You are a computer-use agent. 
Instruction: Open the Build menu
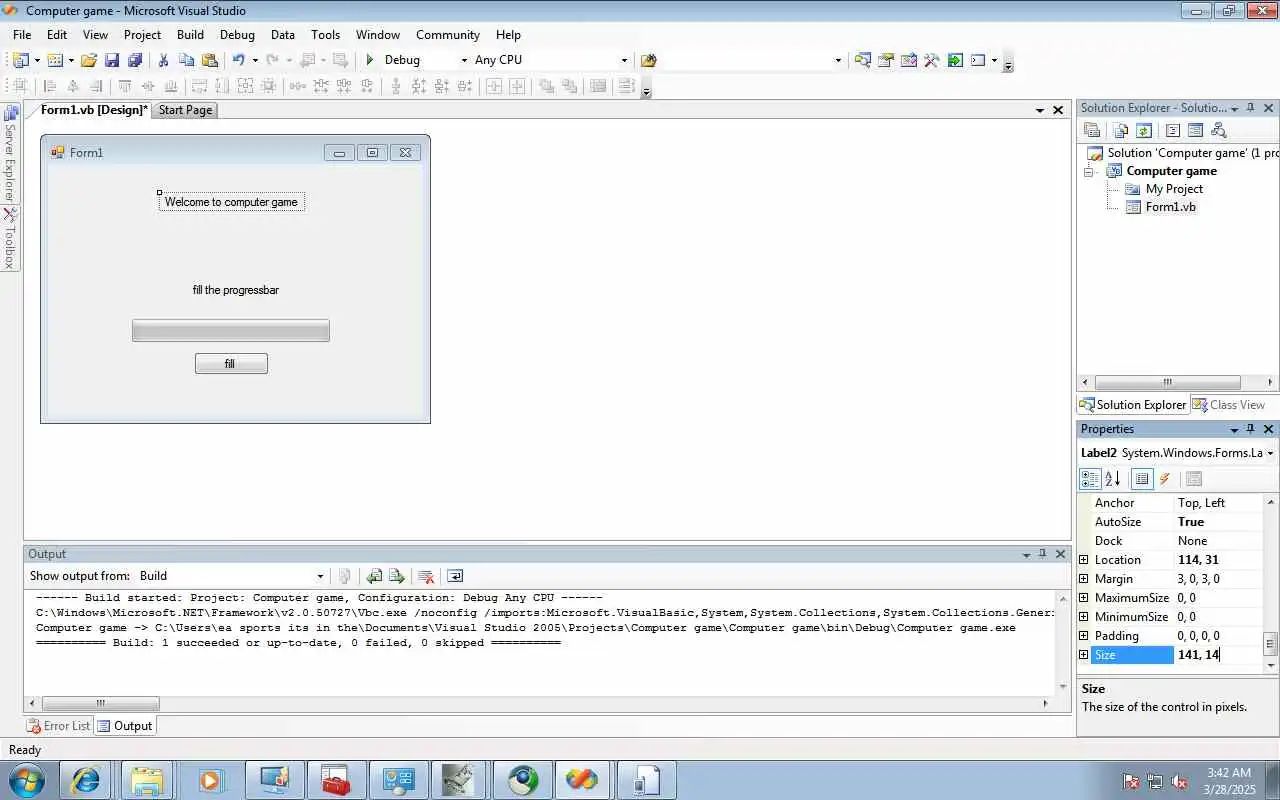click(190, 34)
